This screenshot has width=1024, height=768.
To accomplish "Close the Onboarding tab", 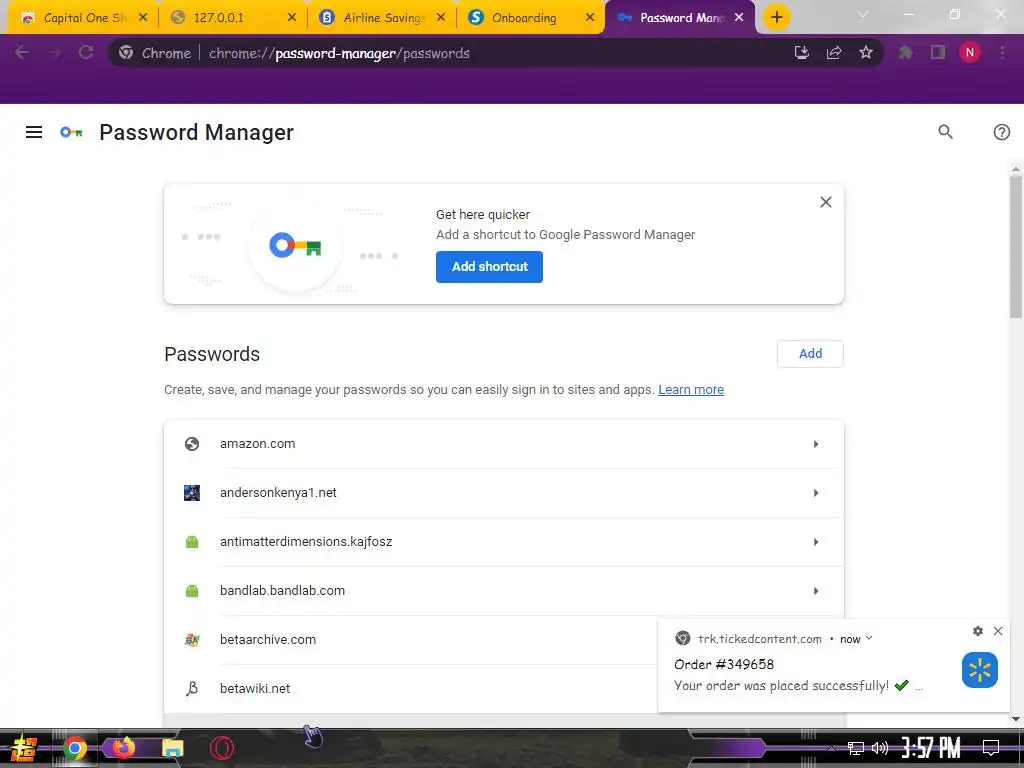I will [x=590, y=18].
